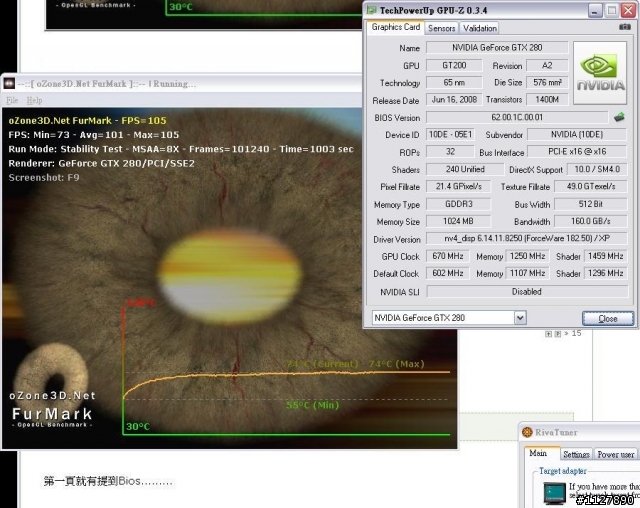Click the Shader 1459 MHz value

pos(605,256)
